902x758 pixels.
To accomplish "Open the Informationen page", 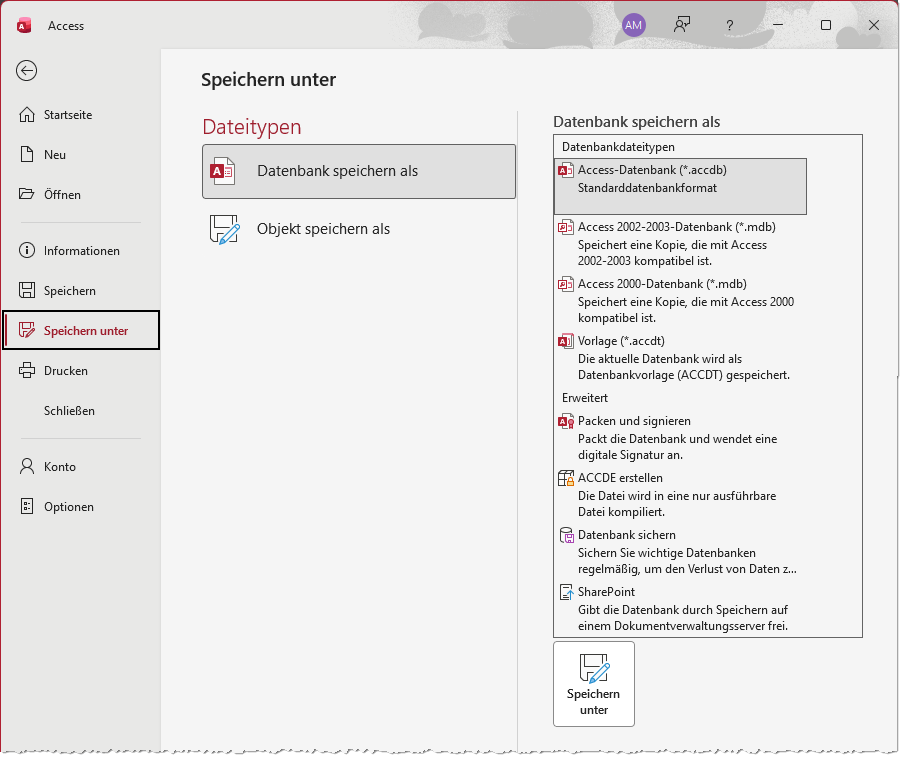I will (81, 251).
